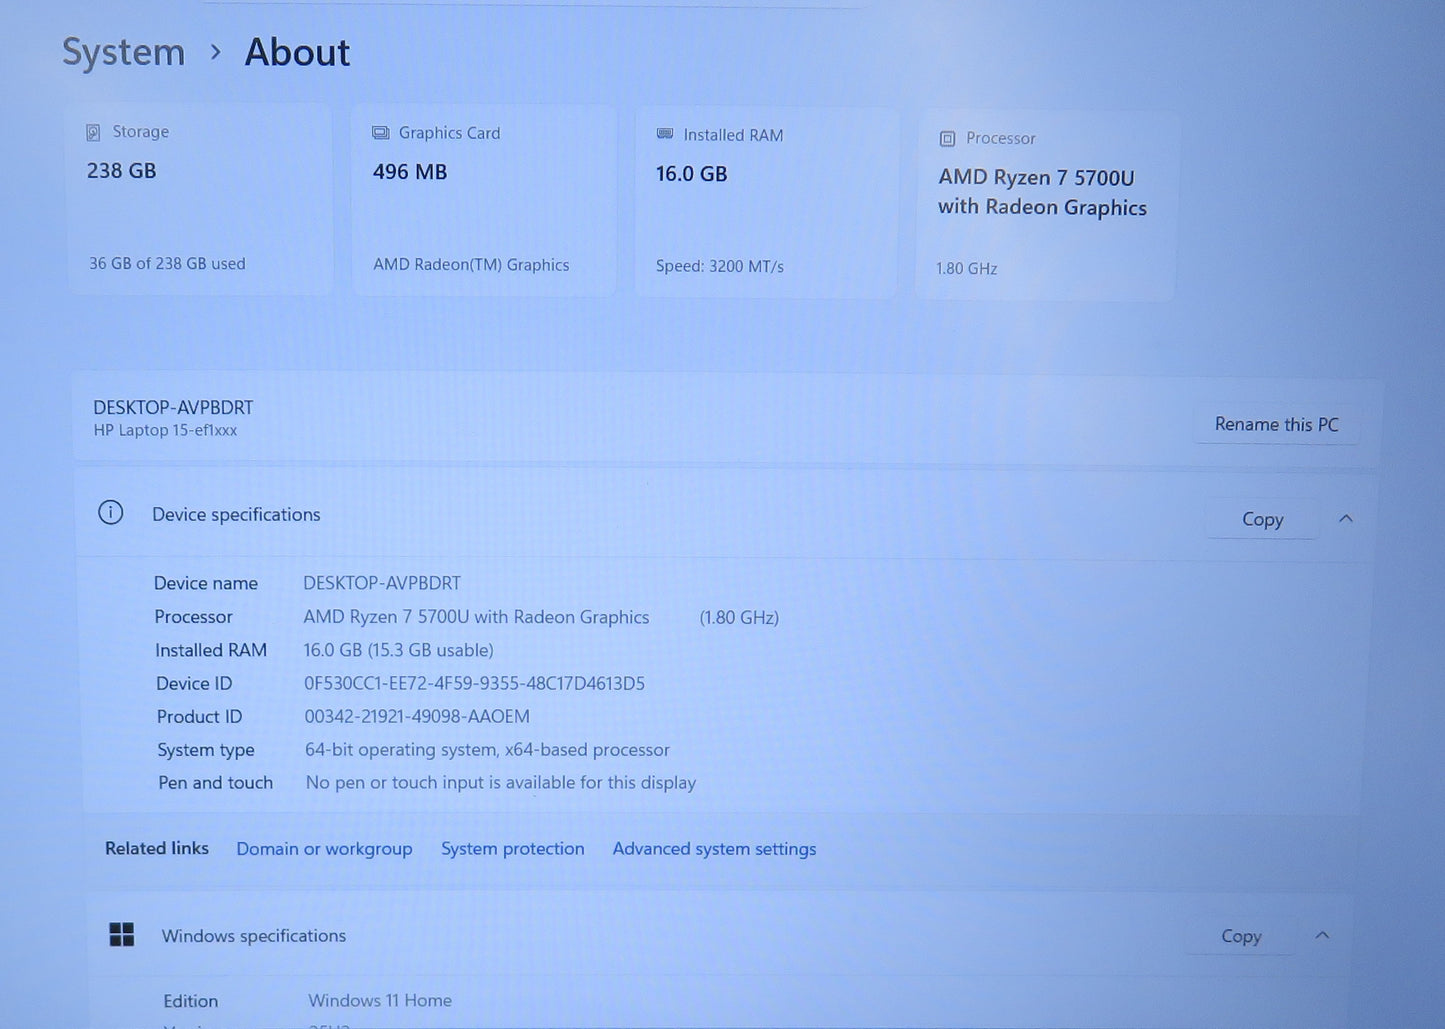This screenshot has height=1029, width=1445.
Task: Collapse the Windows specifications section chevron
Action: (x=1322, y=935)
